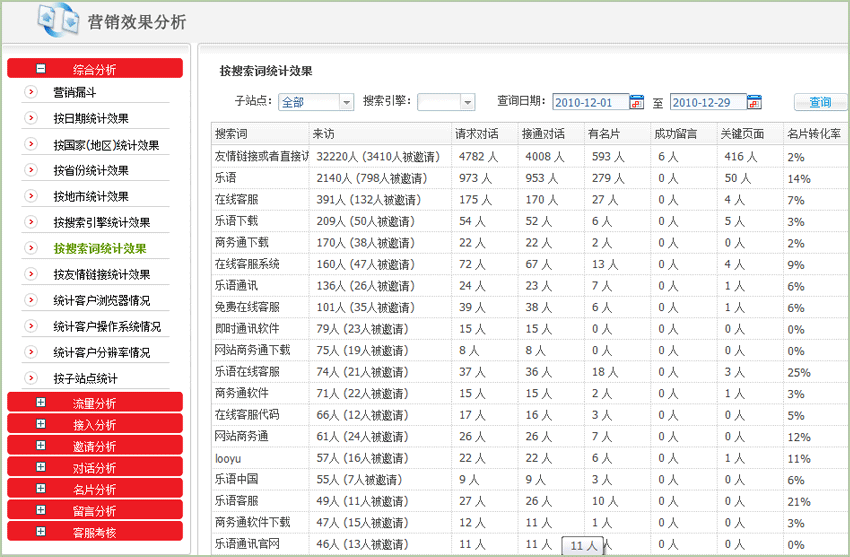The image size is (850, 557).
Task: Sort by 搜索词 column header
Action: pos(260,134)
